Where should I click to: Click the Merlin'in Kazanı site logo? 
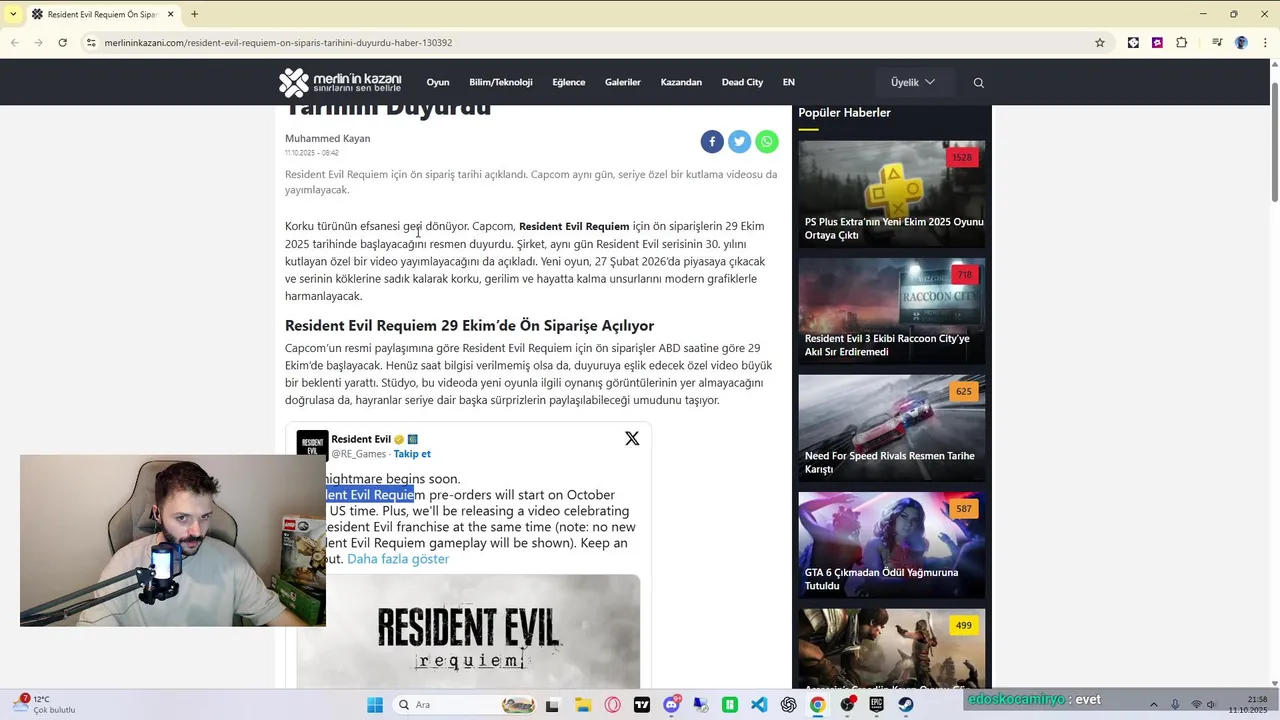pos(340,82)
